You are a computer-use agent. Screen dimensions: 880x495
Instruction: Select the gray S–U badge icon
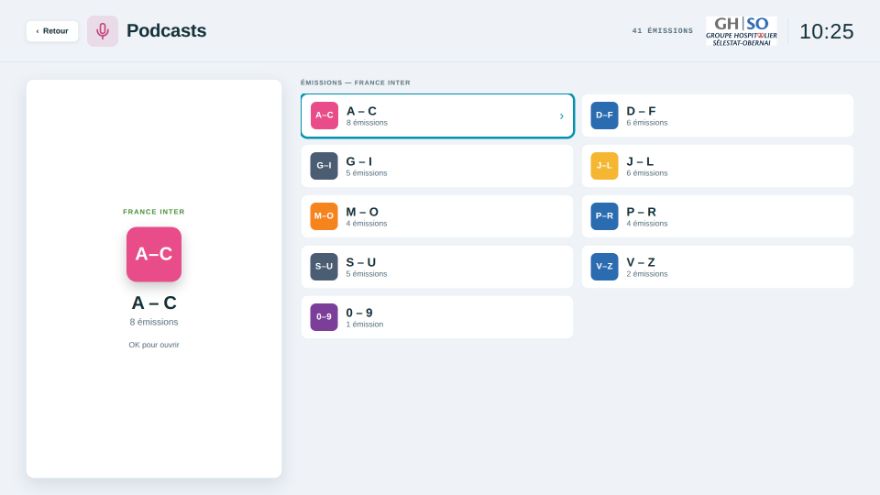[324, 267]
